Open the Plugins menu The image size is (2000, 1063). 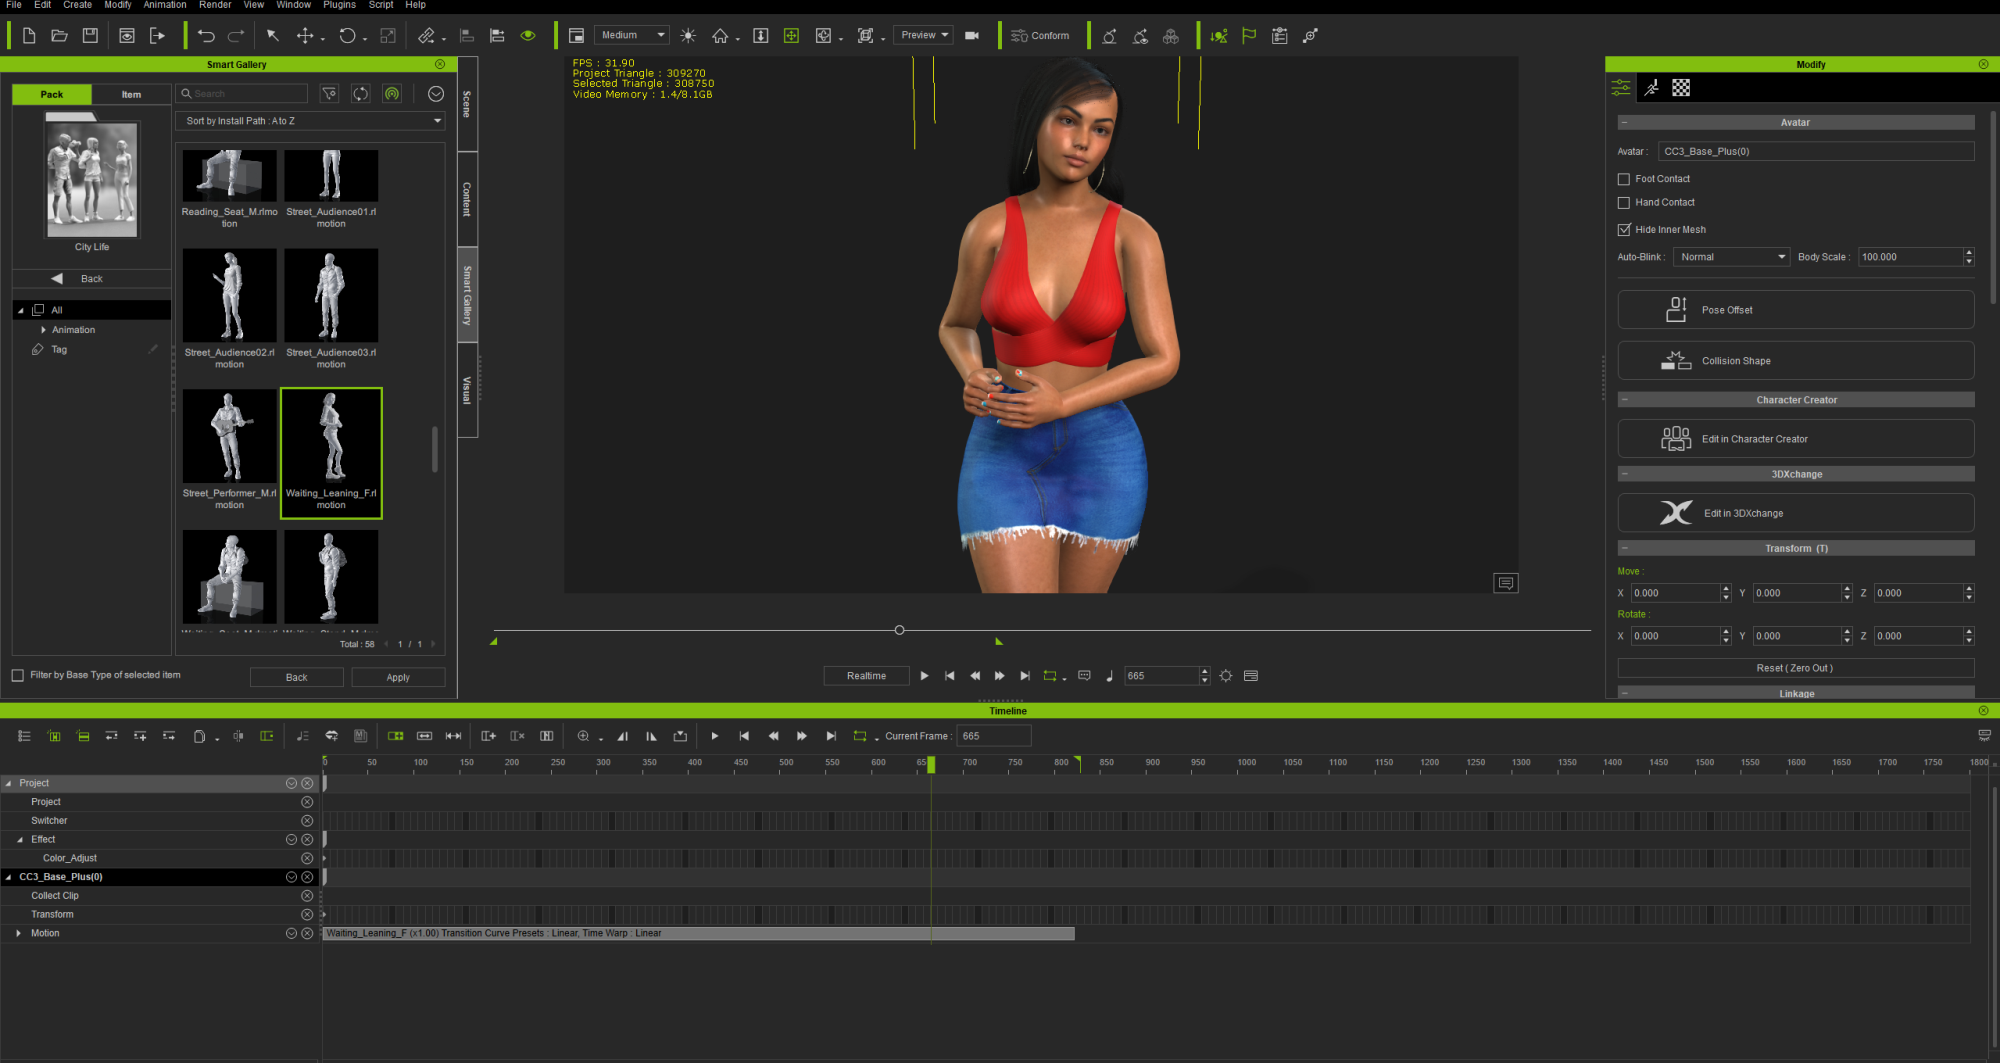tap(339, 5)
